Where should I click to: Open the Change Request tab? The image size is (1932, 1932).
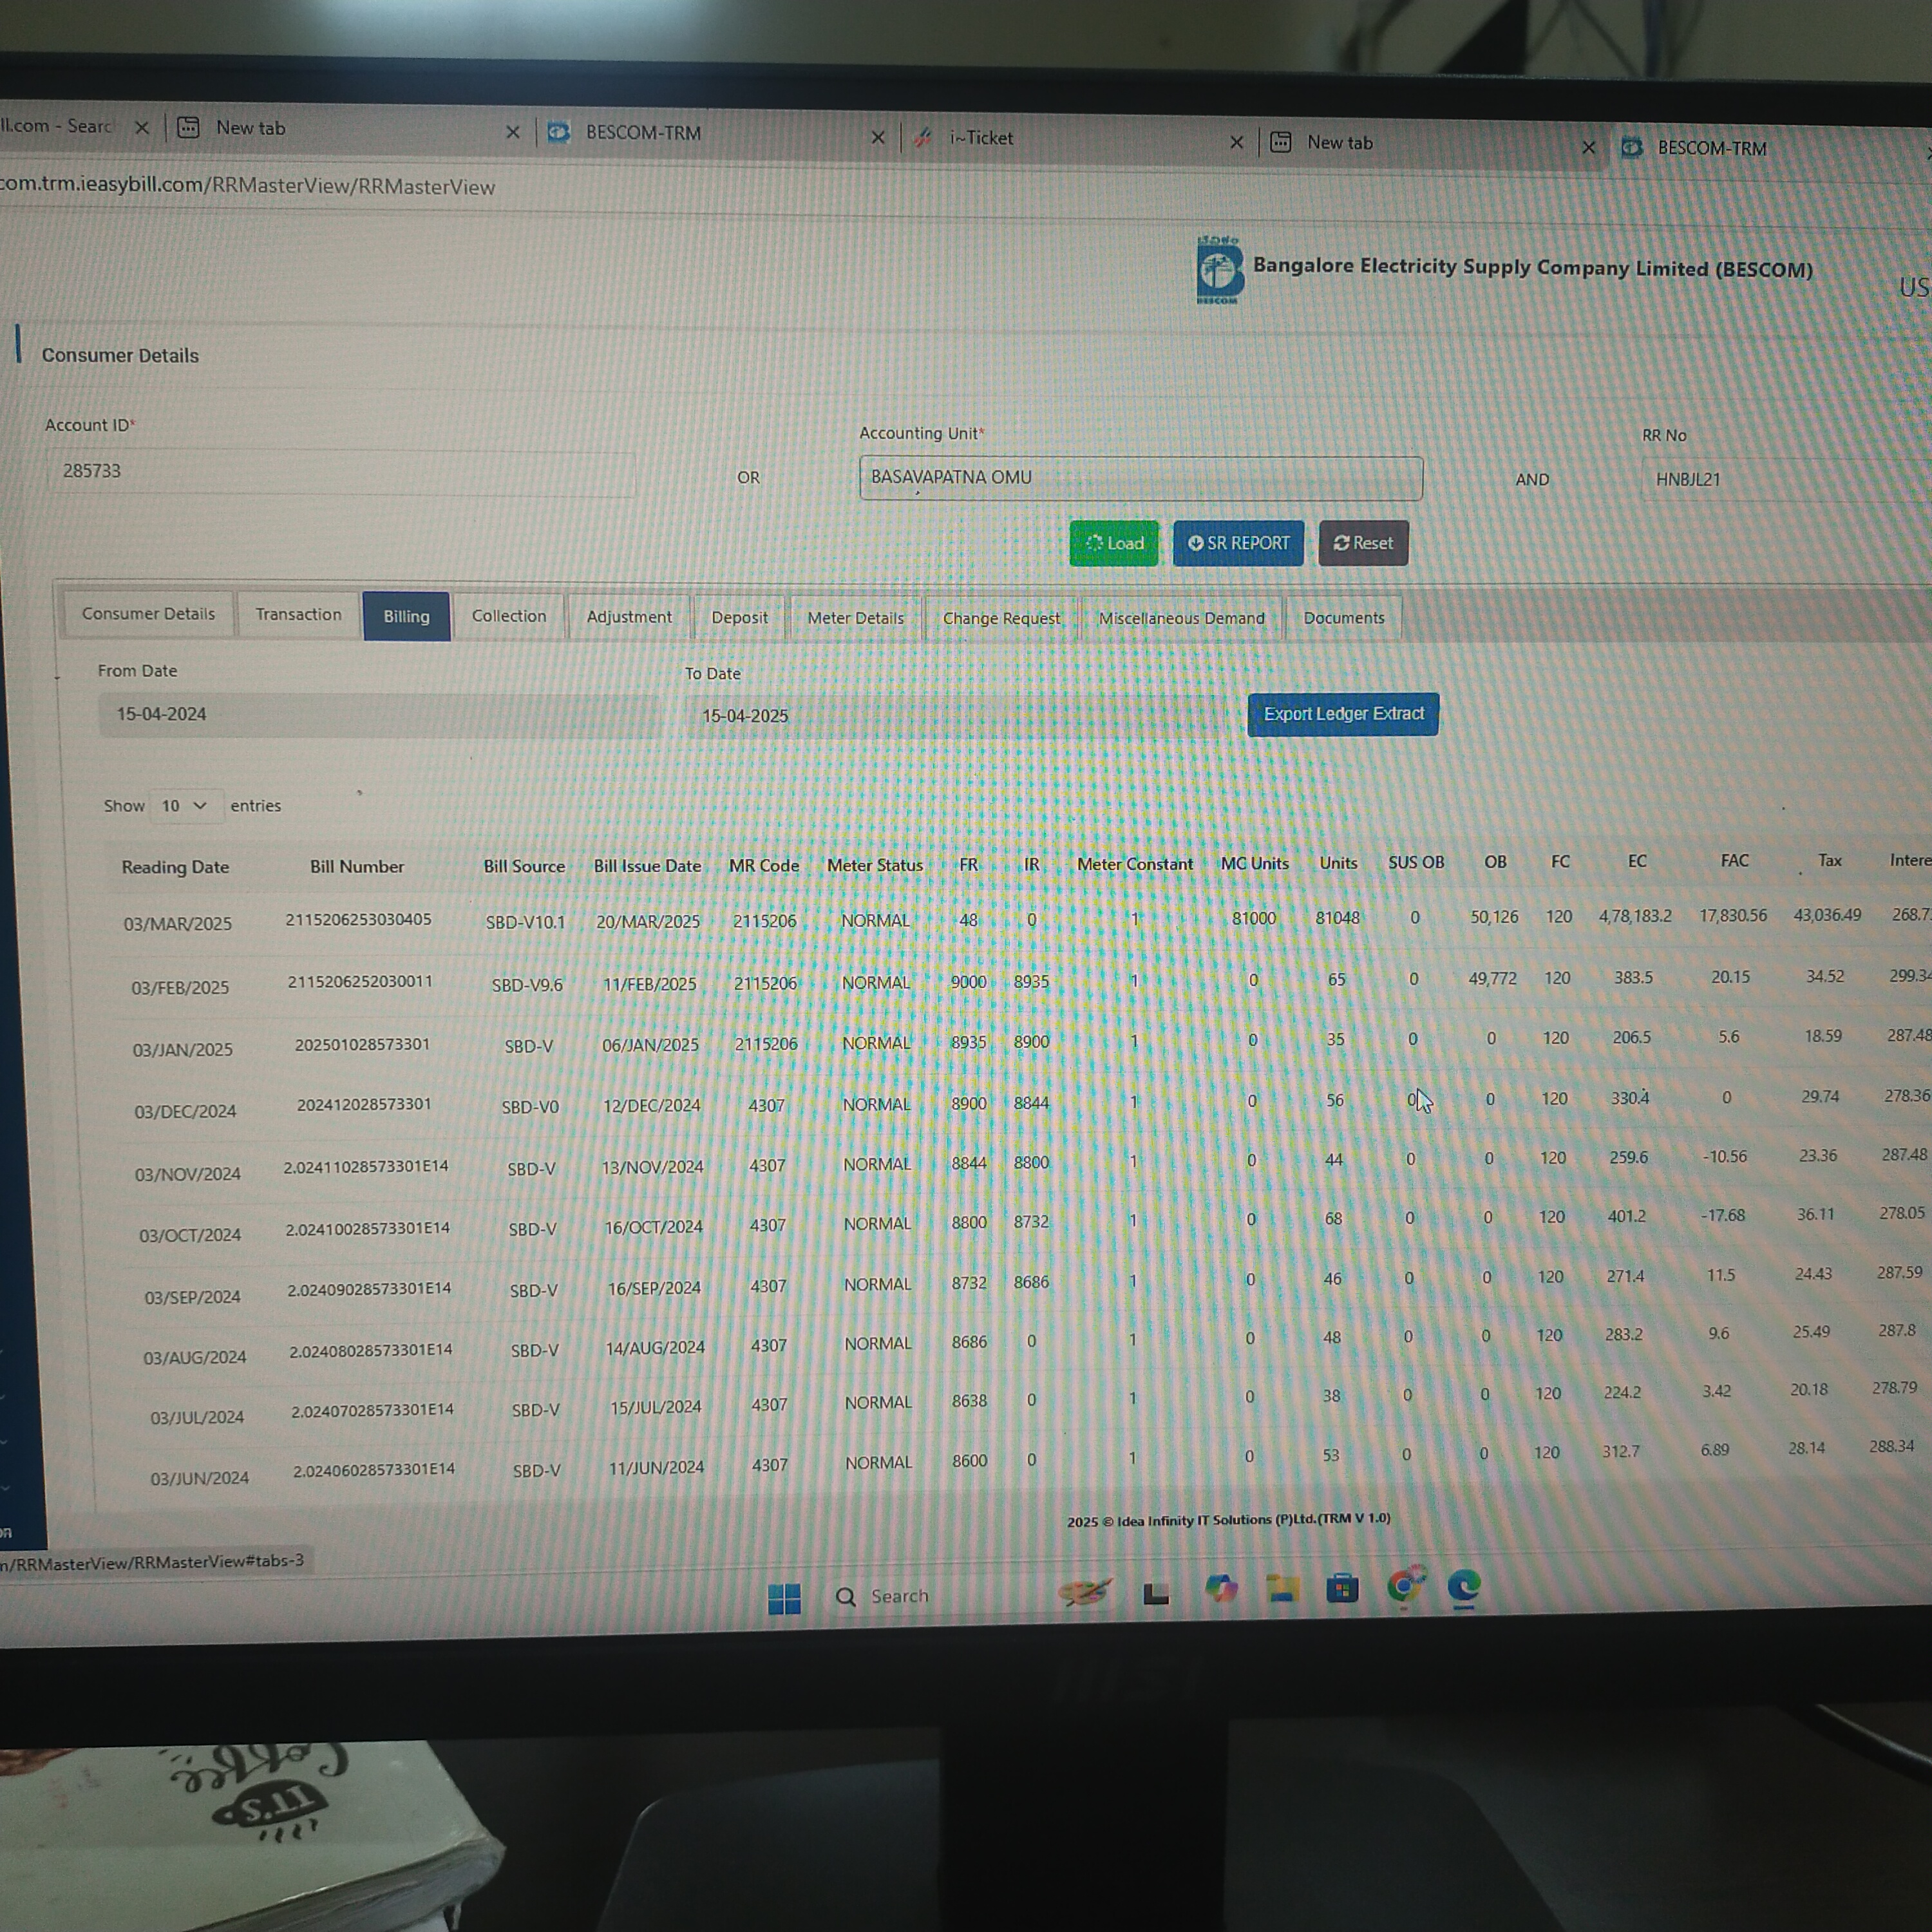[1001, 618]
